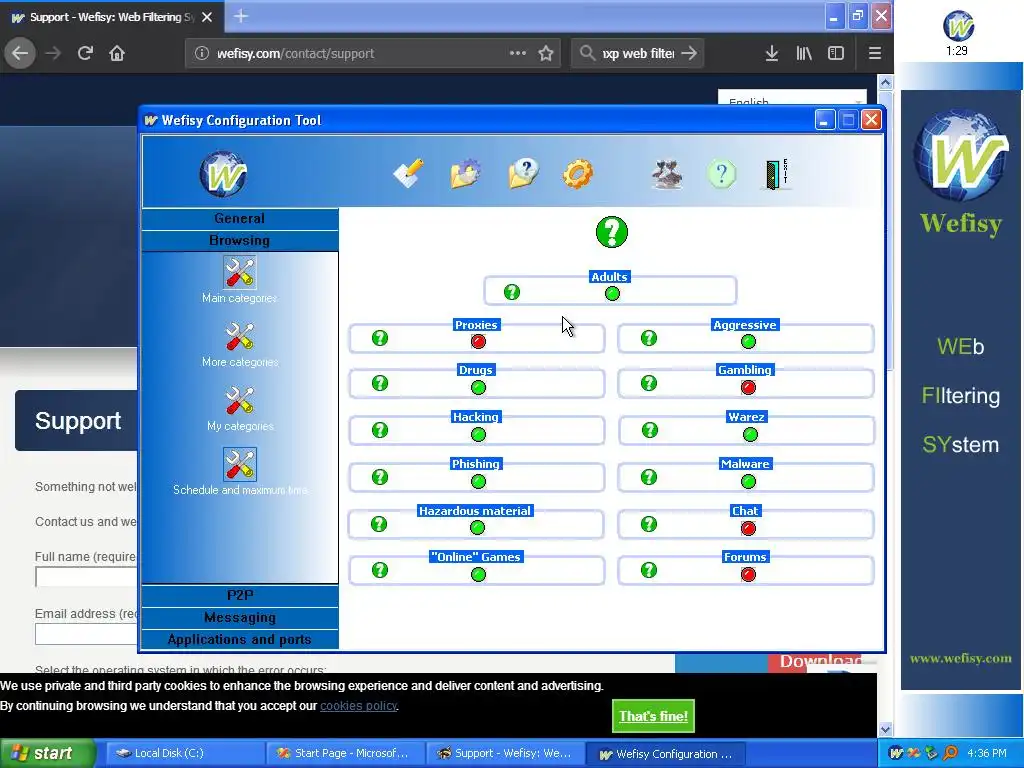Toggle the Hazardous material green light
This screenshot has height=768, width=1024.
click(x=477, y=528)
